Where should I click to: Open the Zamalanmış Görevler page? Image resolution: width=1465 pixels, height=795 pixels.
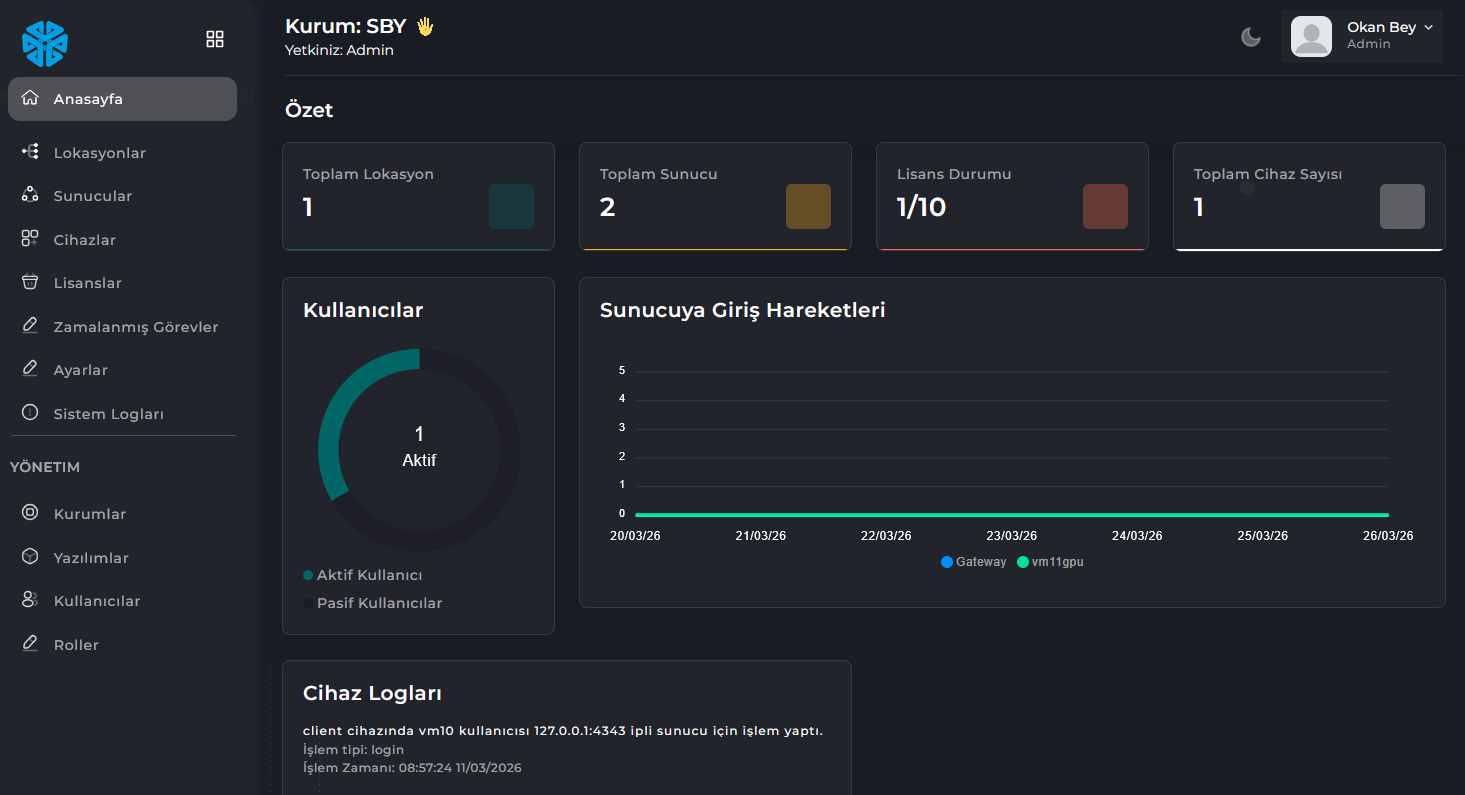click(x=135, y=327)
